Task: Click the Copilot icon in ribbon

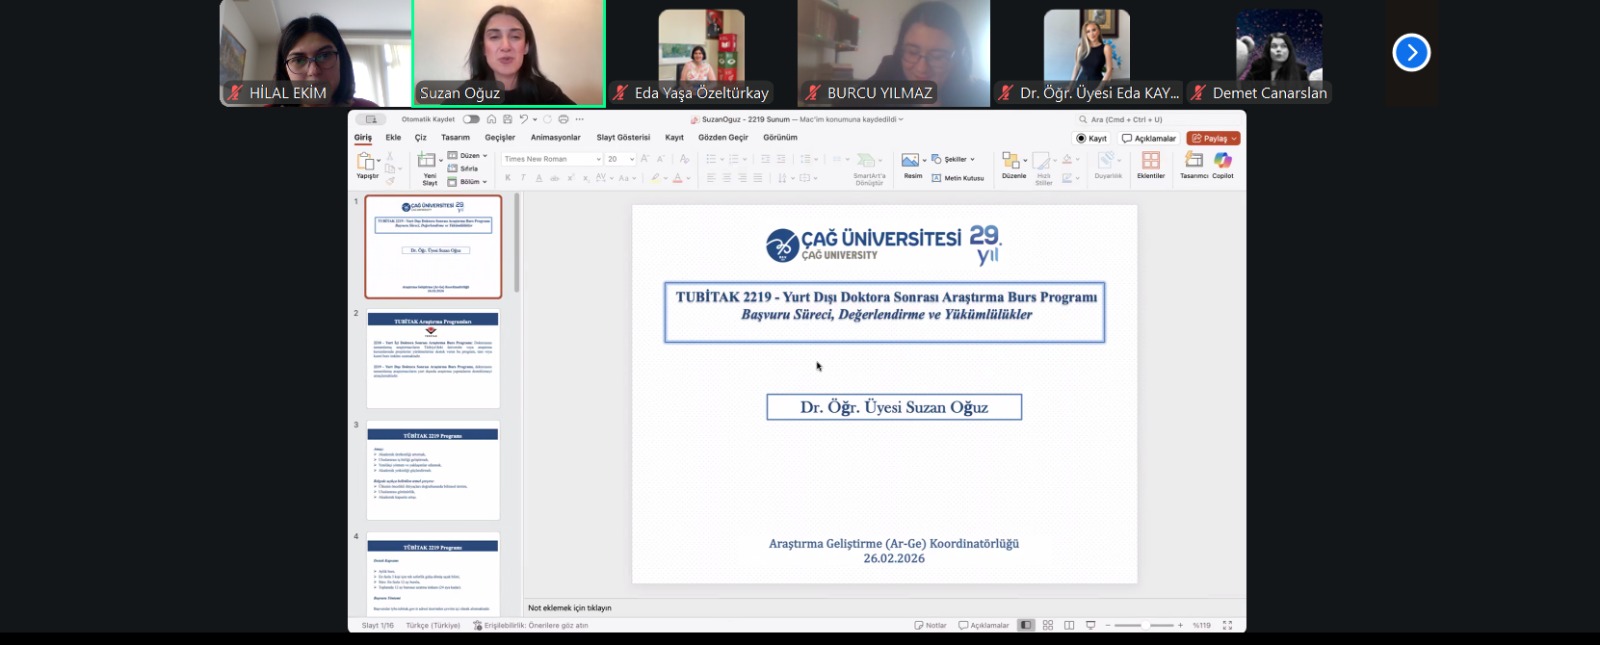Action: (1223, 161)
